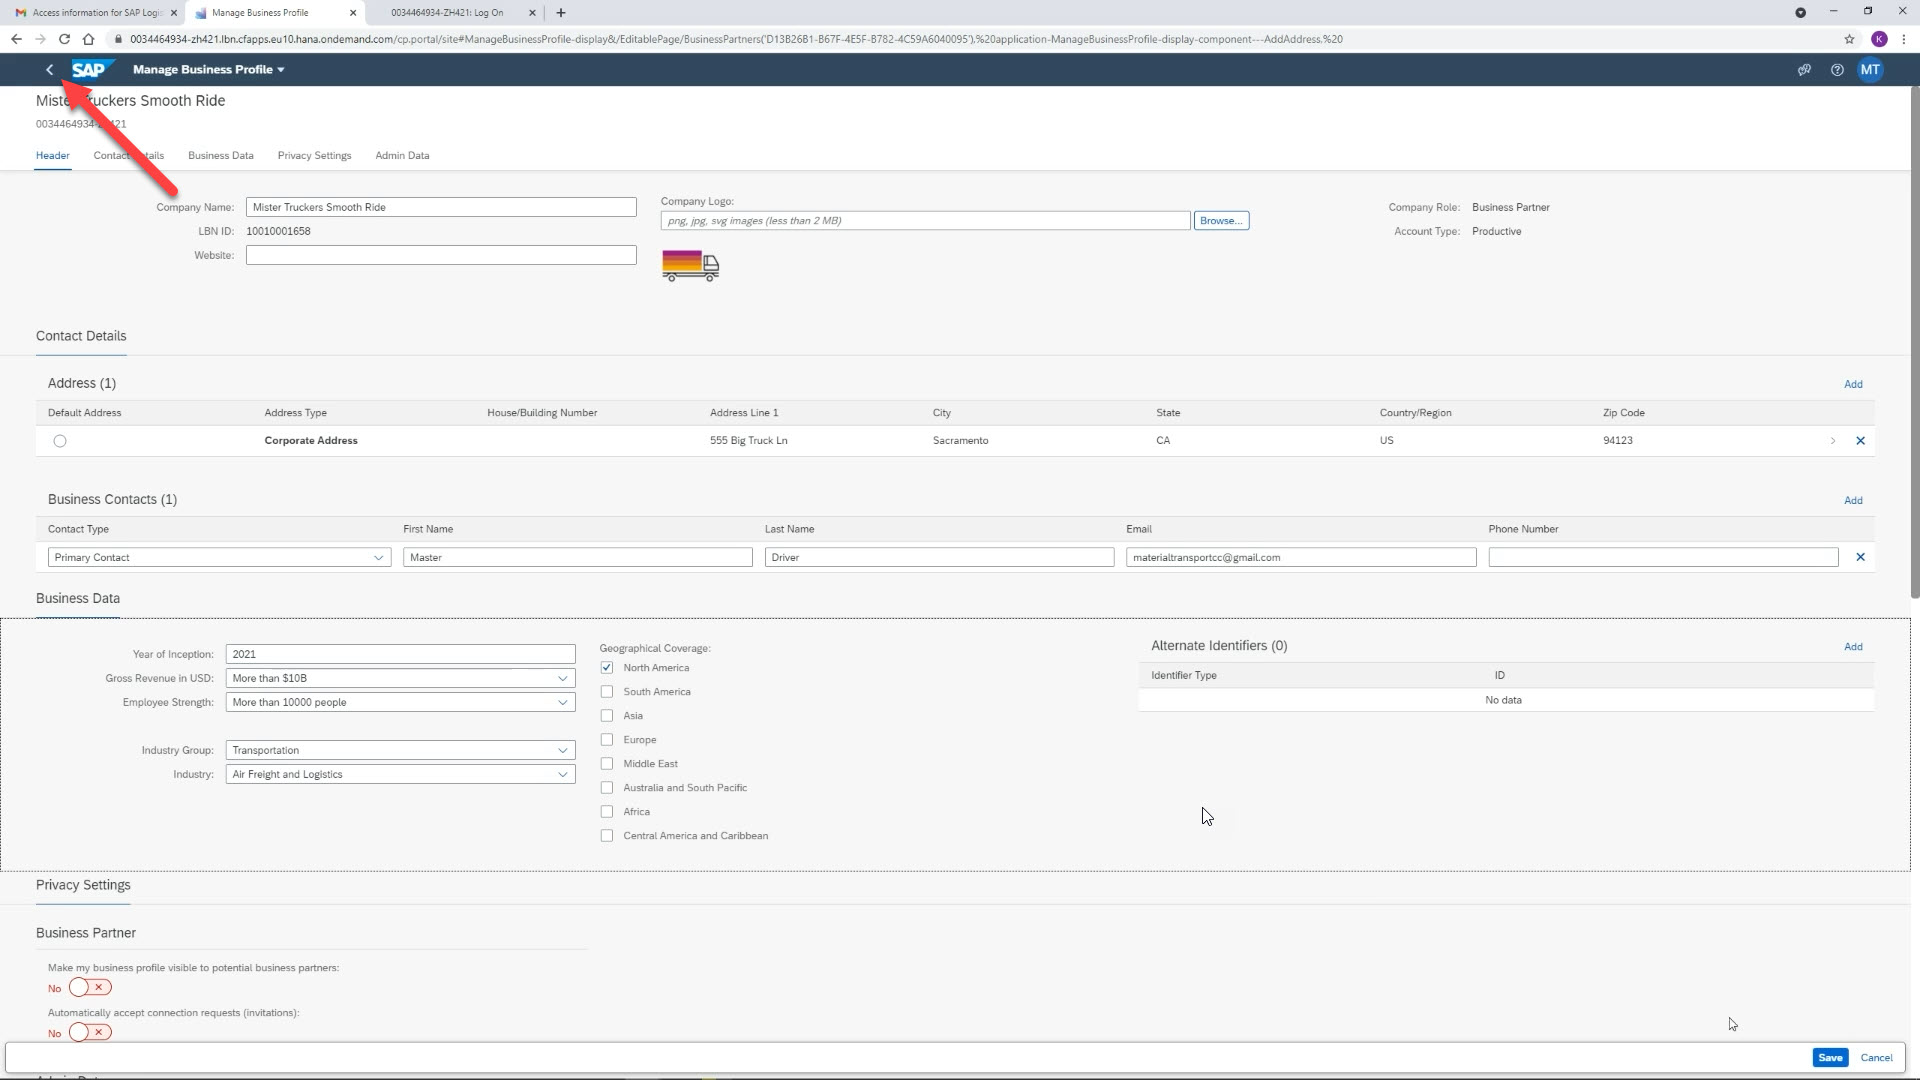Close the Access information Gmail tab

point(173,13)
